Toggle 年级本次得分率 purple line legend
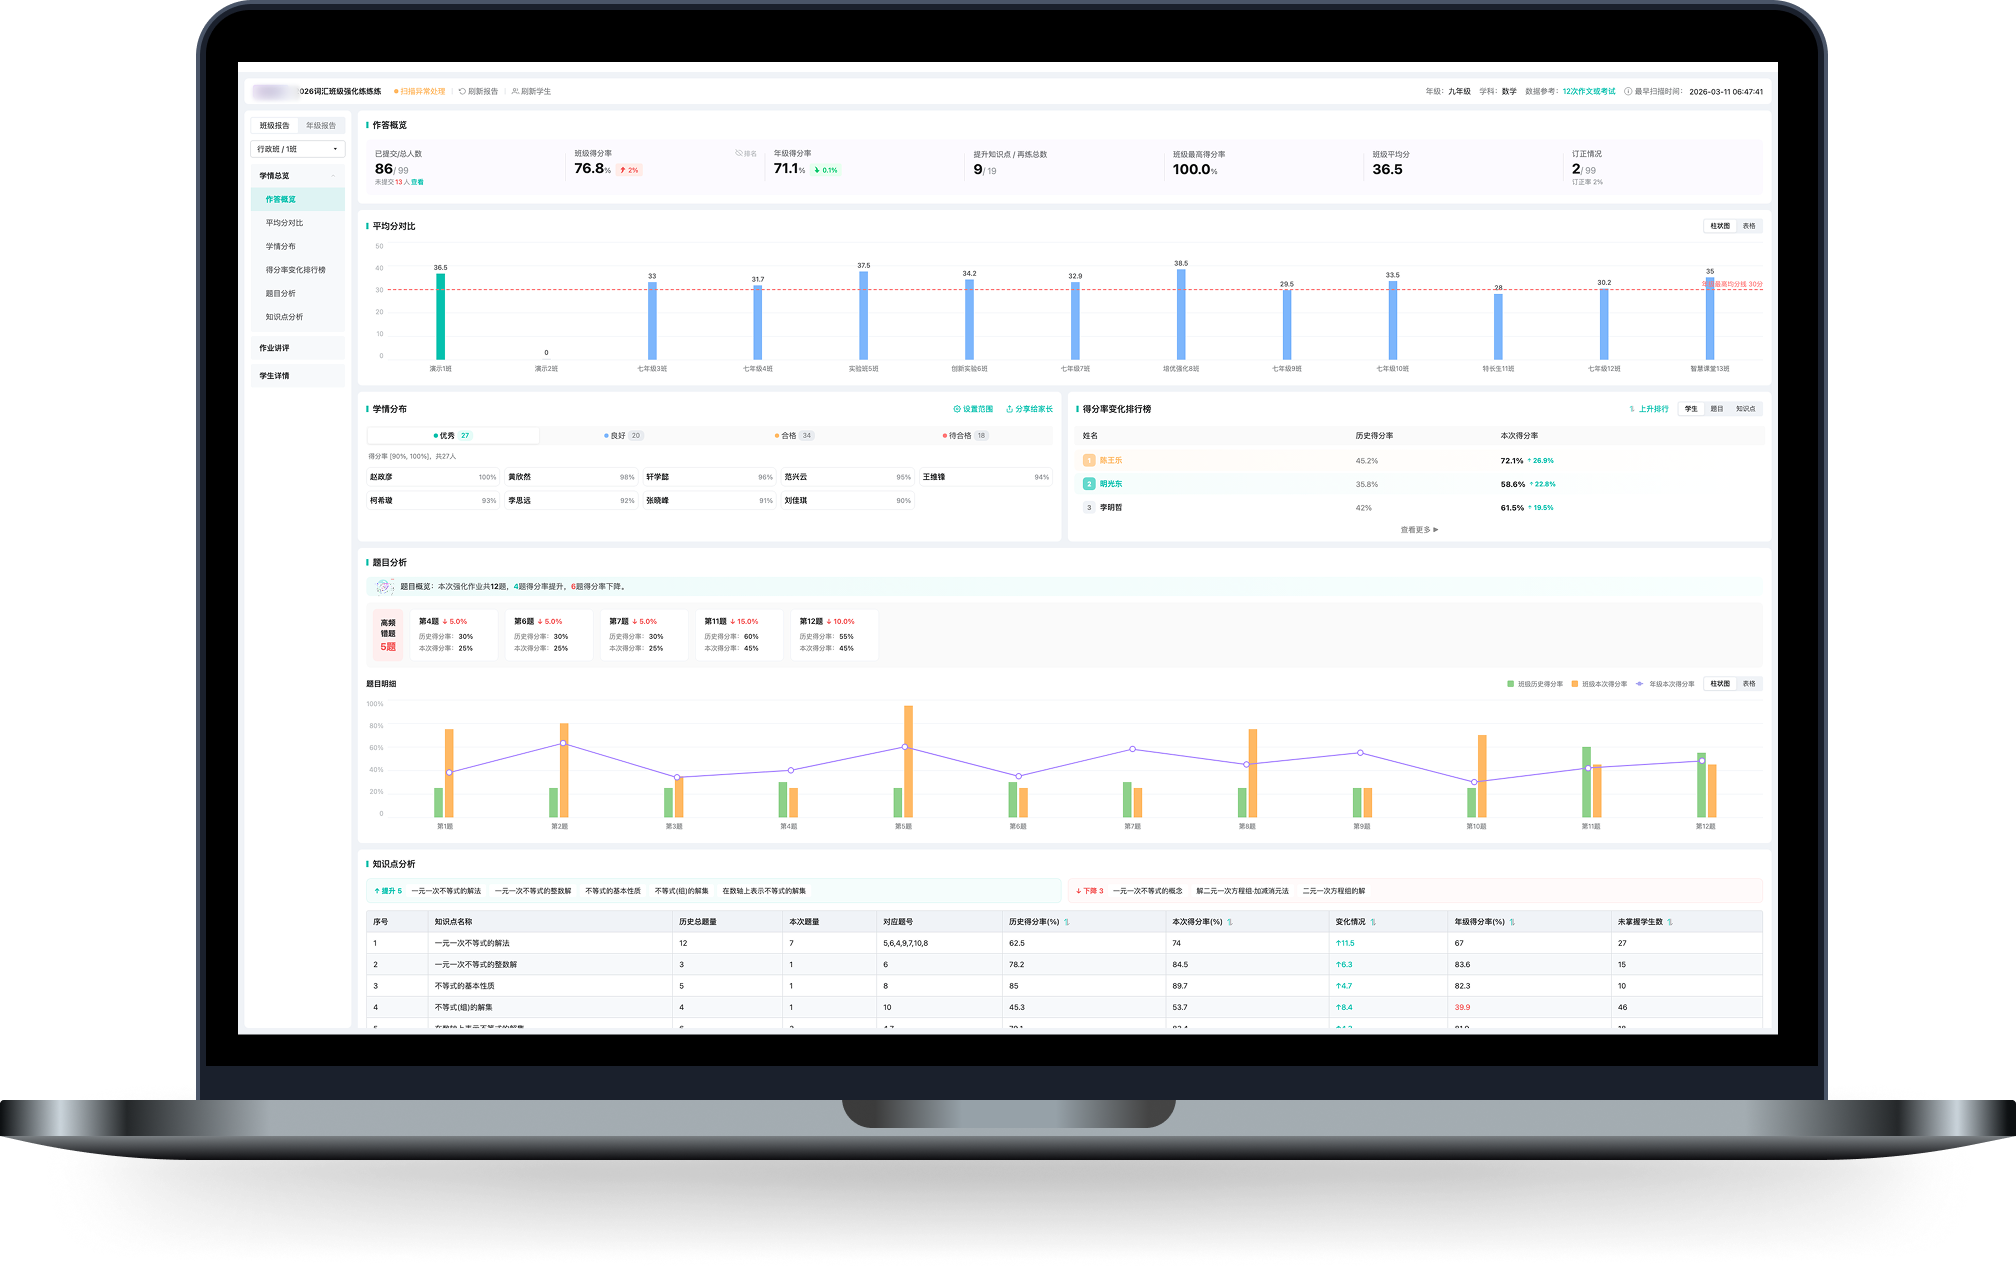The height and width of the screenshot is (1270, 2016). coord(1665,684)
